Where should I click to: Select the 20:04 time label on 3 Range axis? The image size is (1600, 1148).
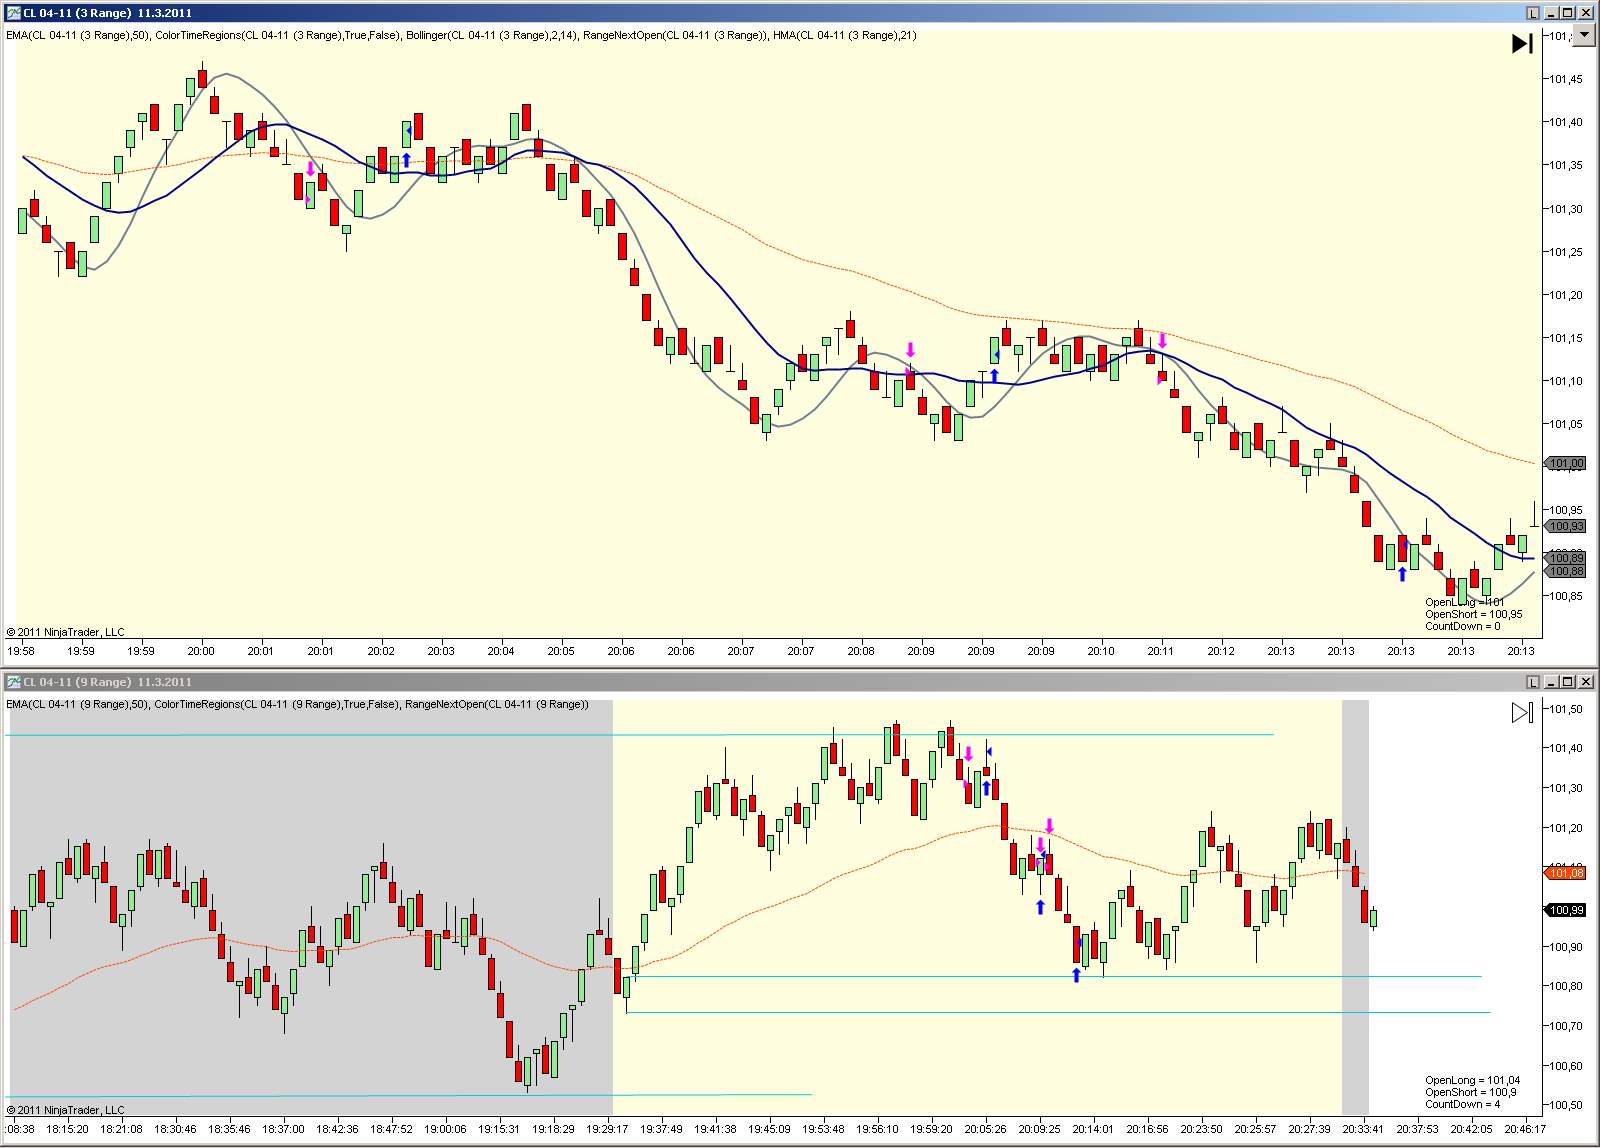click(501, 651)
